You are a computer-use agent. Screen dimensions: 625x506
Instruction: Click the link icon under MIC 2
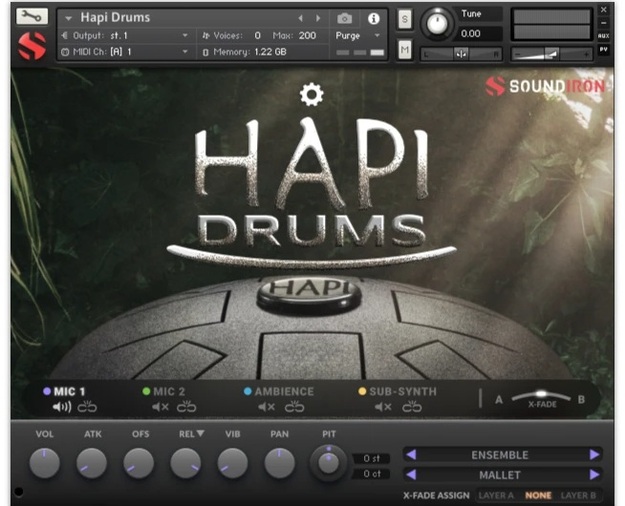[184, 407]
